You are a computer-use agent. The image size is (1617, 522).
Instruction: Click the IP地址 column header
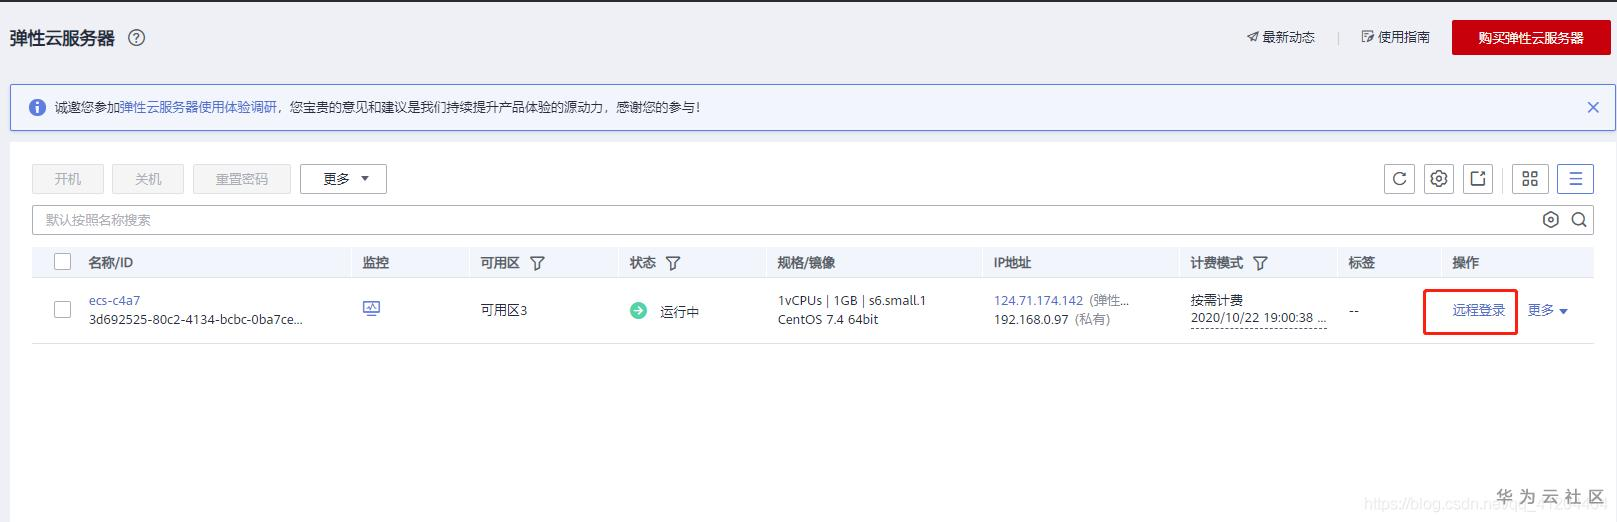1012,262
